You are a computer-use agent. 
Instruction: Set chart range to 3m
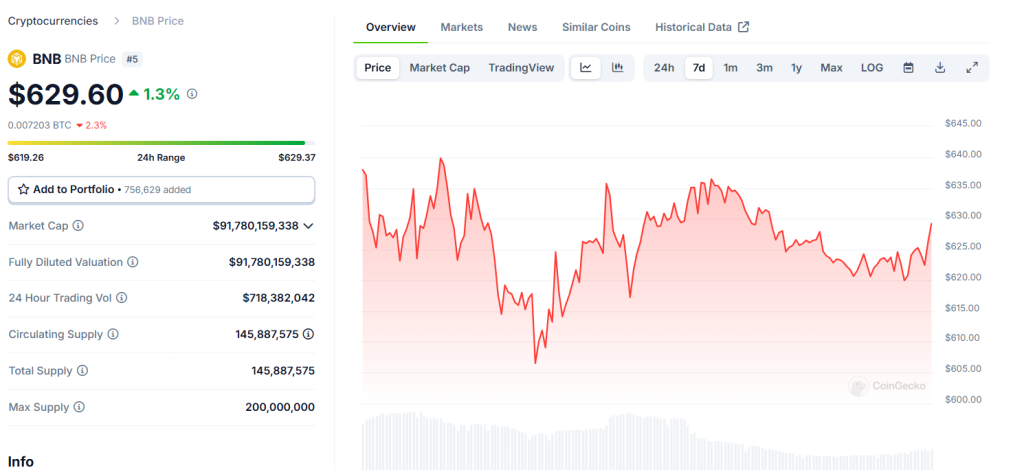(x=765, y=68)
